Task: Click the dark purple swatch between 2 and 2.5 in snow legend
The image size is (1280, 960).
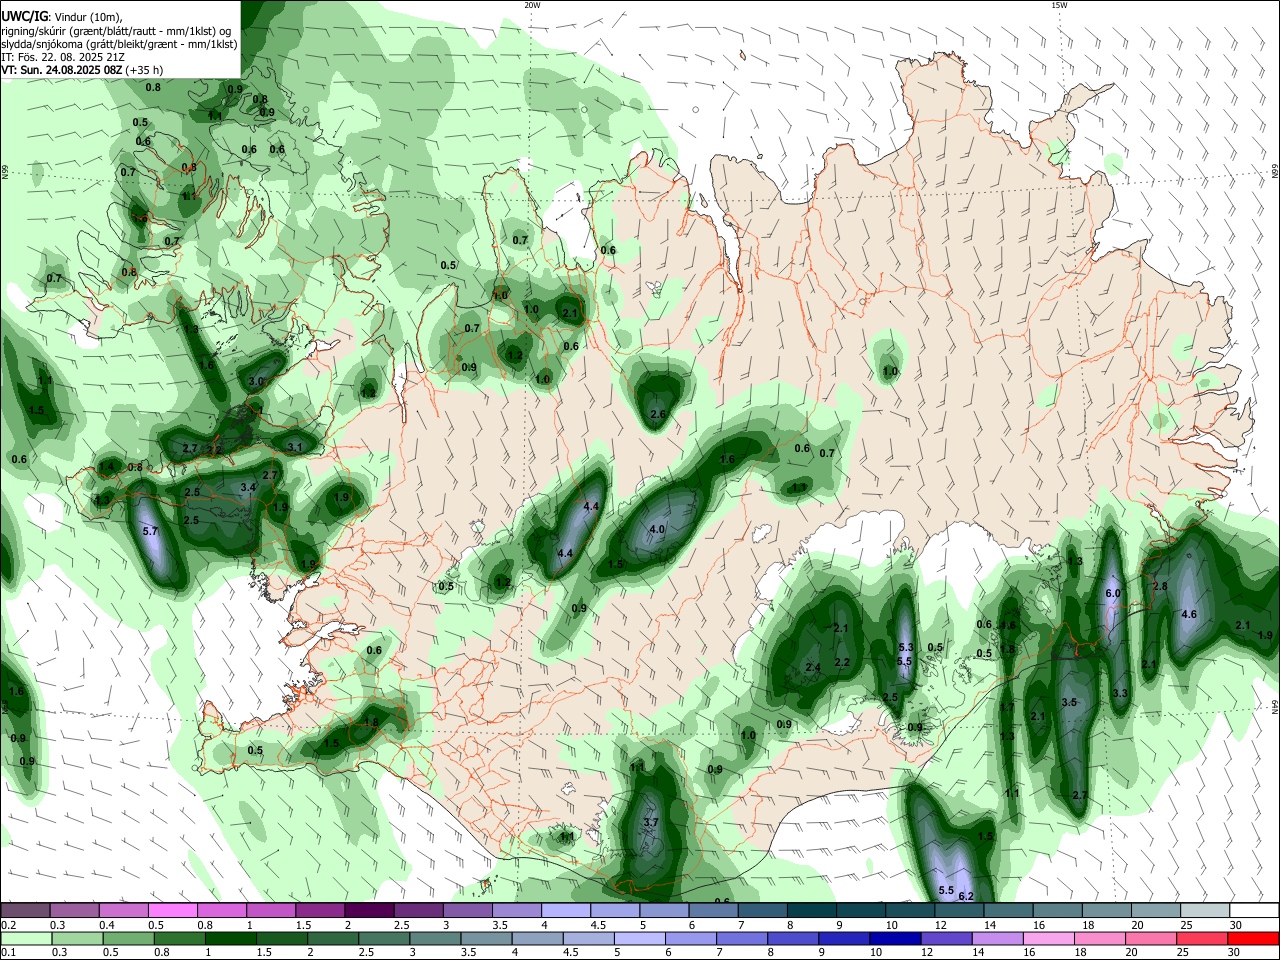Action: coord(369,911)
